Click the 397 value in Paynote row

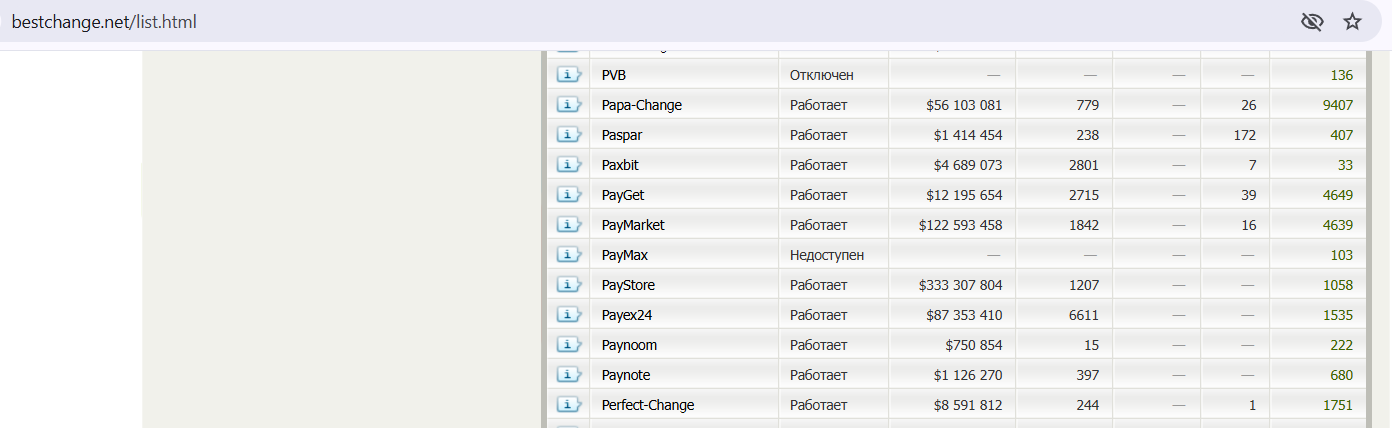1087,375
